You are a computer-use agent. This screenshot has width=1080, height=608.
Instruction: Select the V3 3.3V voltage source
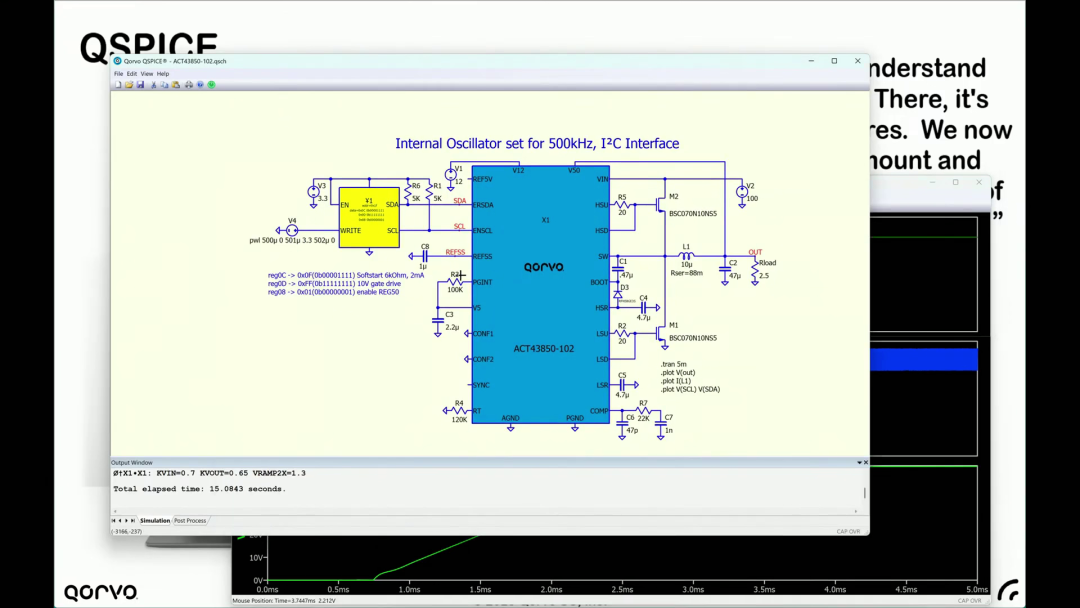(313, 191)
